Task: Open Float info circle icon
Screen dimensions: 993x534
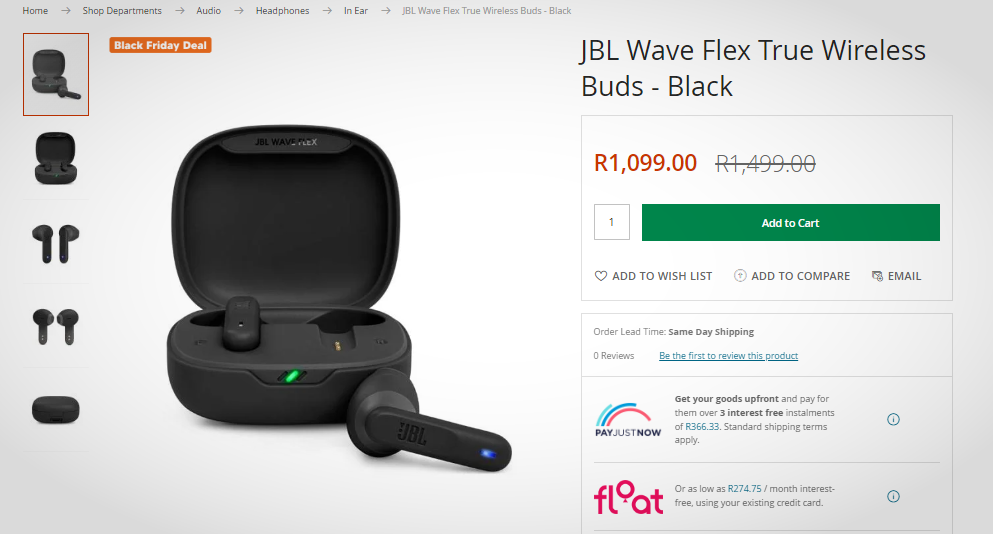Action: tap(893, 496)
